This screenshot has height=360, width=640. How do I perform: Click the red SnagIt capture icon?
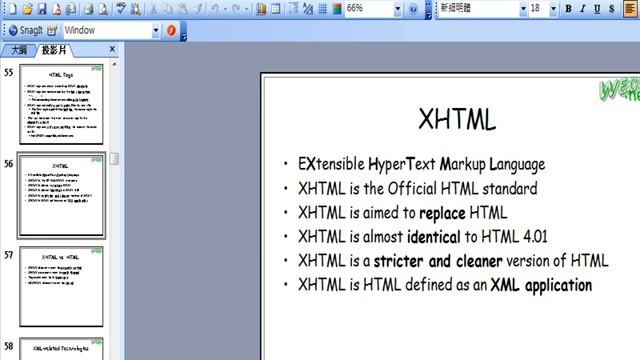[x=171, y=30]
